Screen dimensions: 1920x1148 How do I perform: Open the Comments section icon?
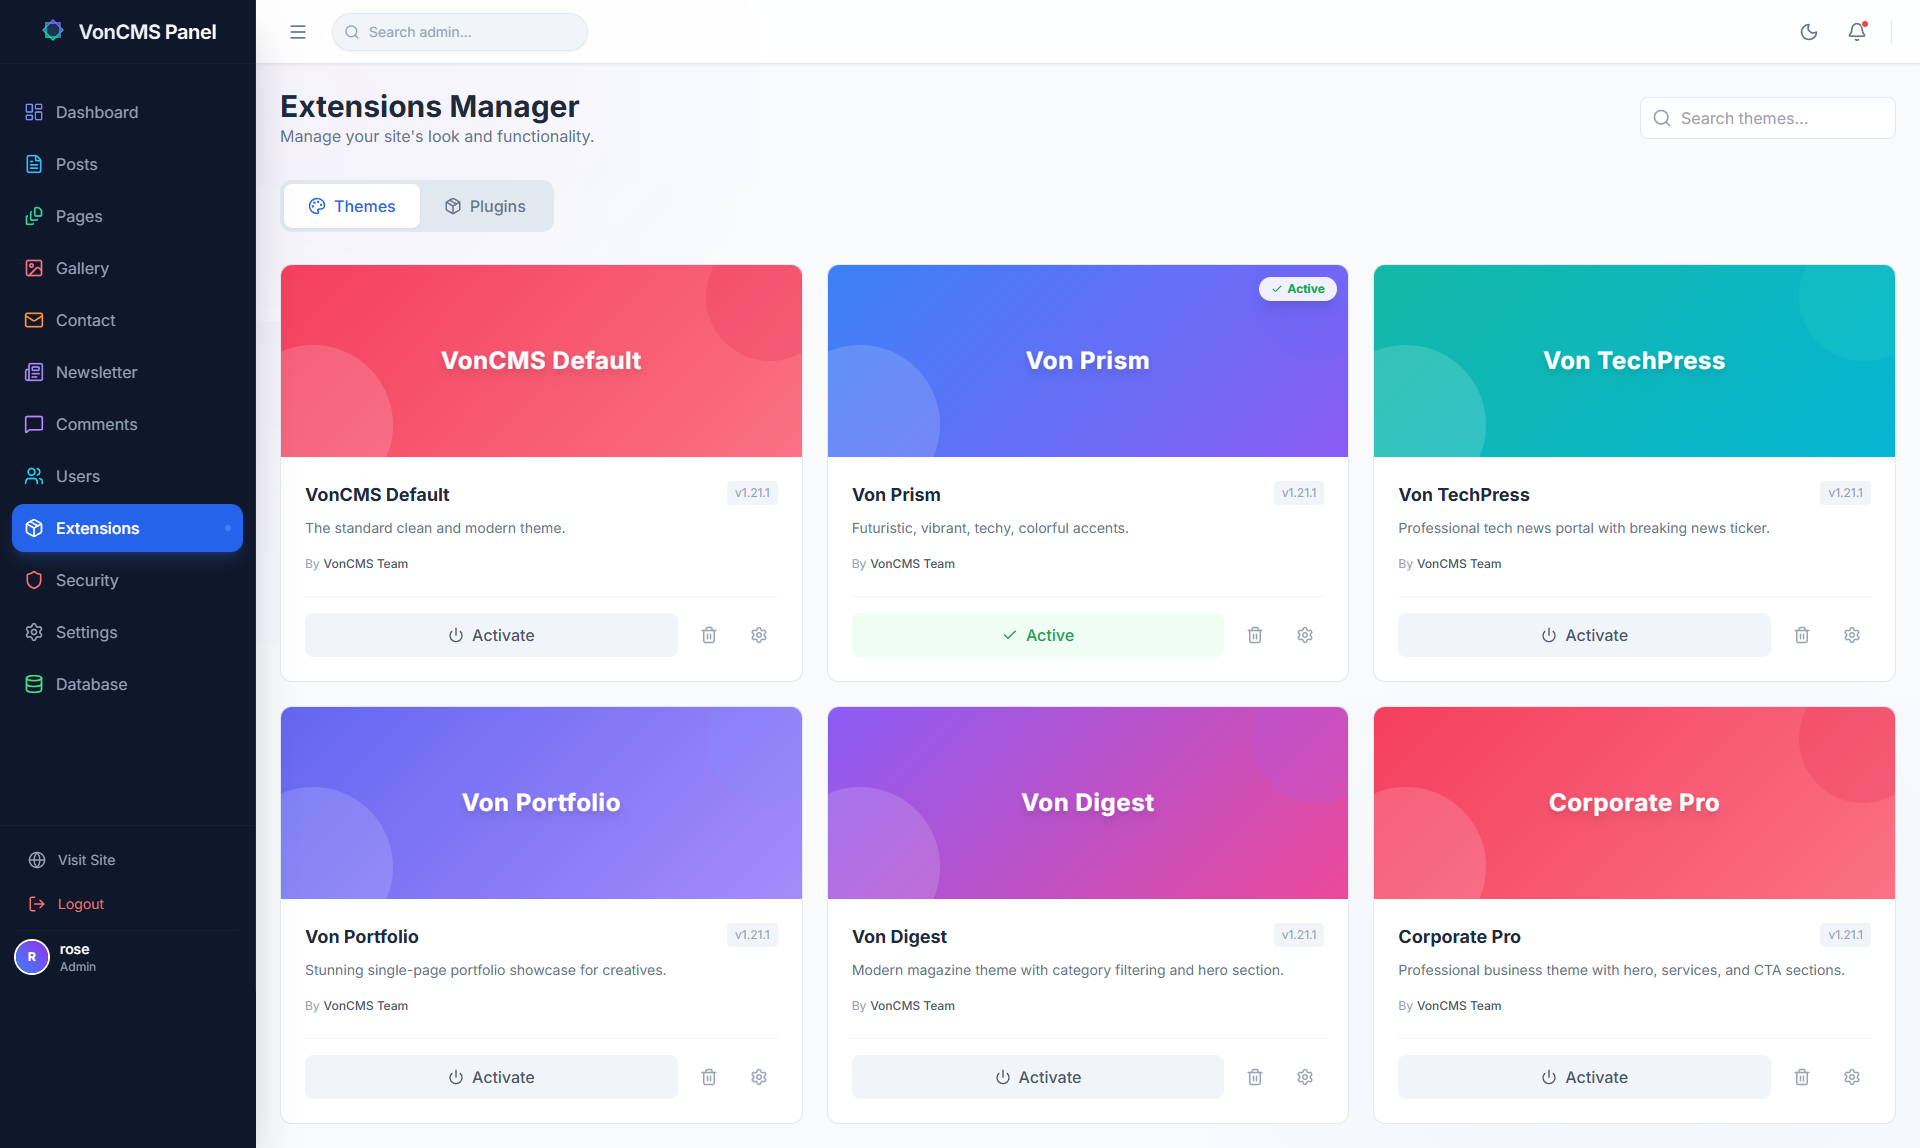click(33, 424)
